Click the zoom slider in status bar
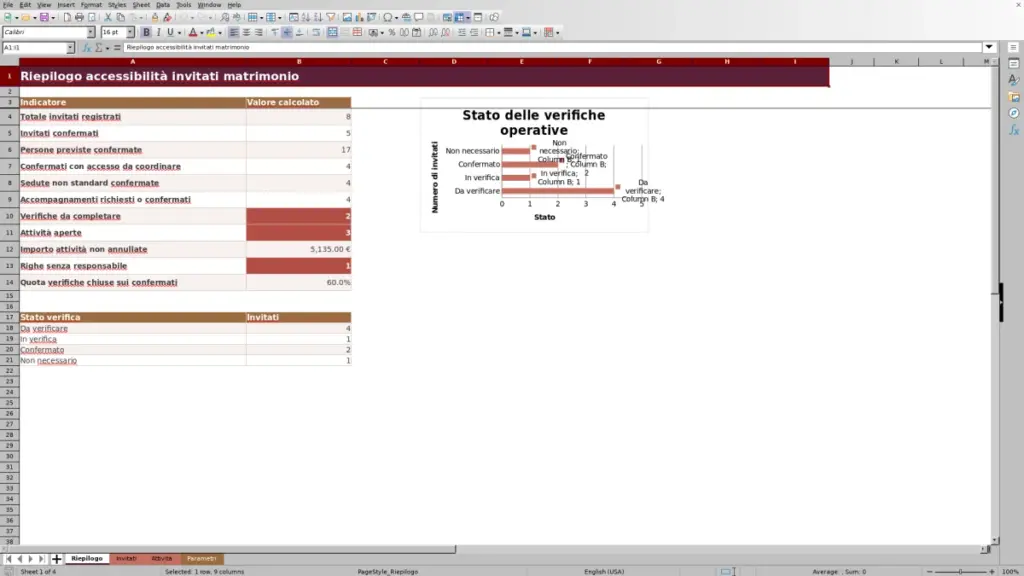 [x=960, y=571]
